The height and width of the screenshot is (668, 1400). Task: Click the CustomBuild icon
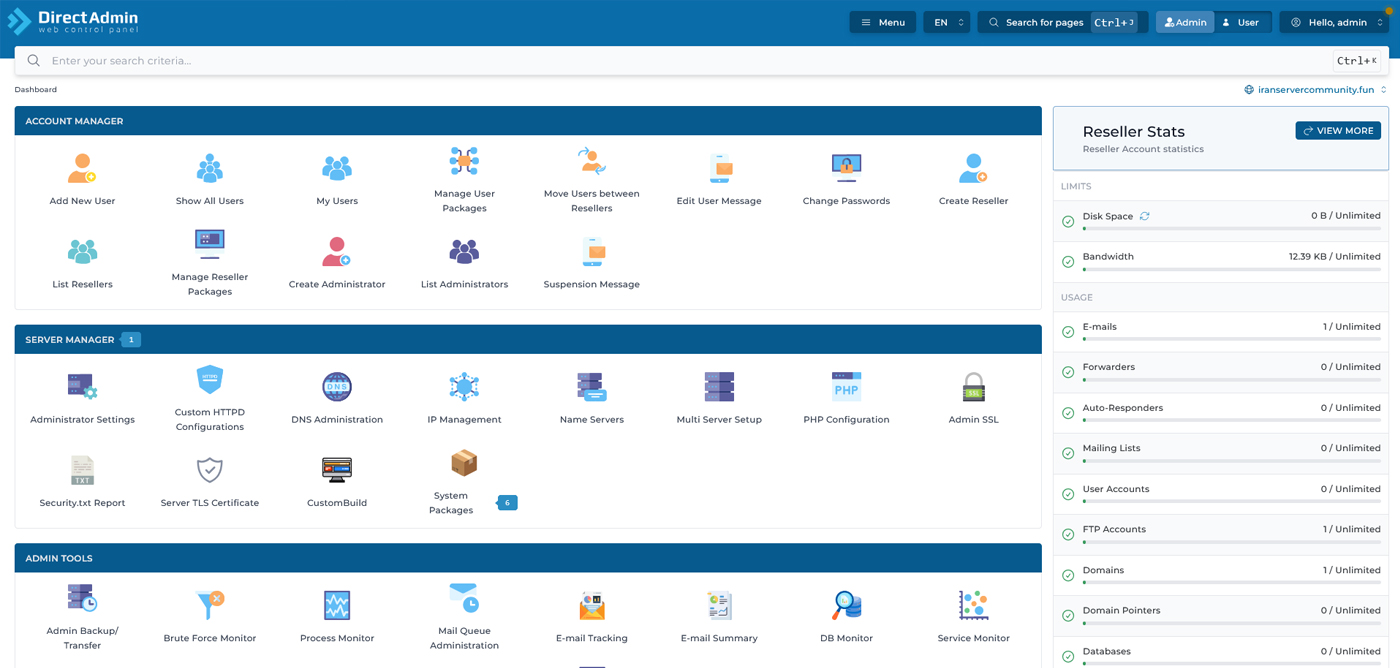click(337, 470)
